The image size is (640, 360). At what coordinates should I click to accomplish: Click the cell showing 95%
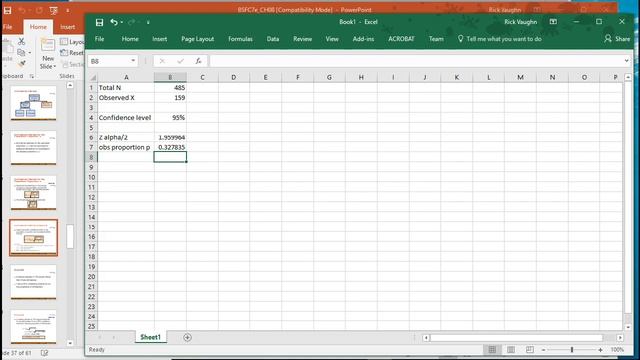170,118
